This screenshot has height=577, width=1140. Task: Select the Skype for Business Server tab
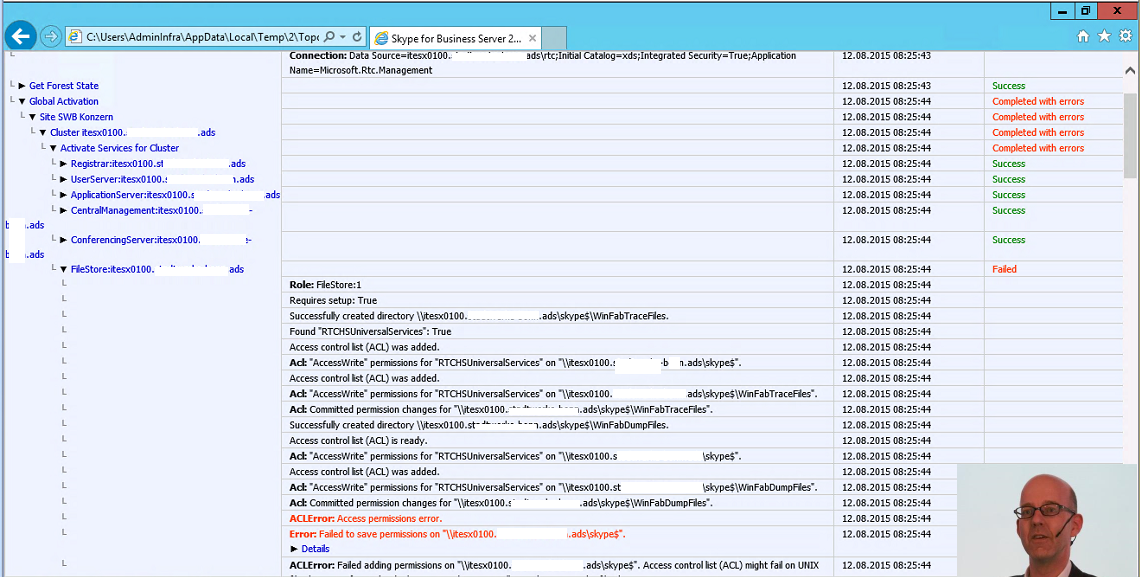point(456,39)
